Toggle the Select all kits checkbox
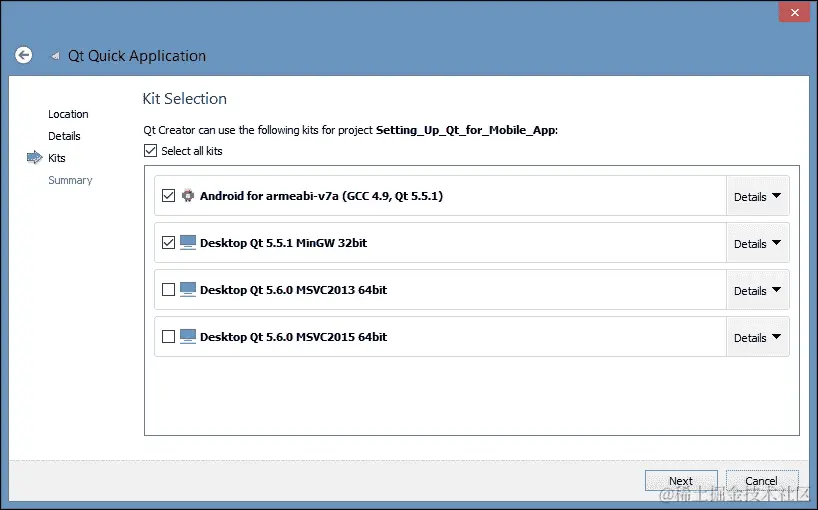This screenshot has height=510, width=818. point(151,151)
